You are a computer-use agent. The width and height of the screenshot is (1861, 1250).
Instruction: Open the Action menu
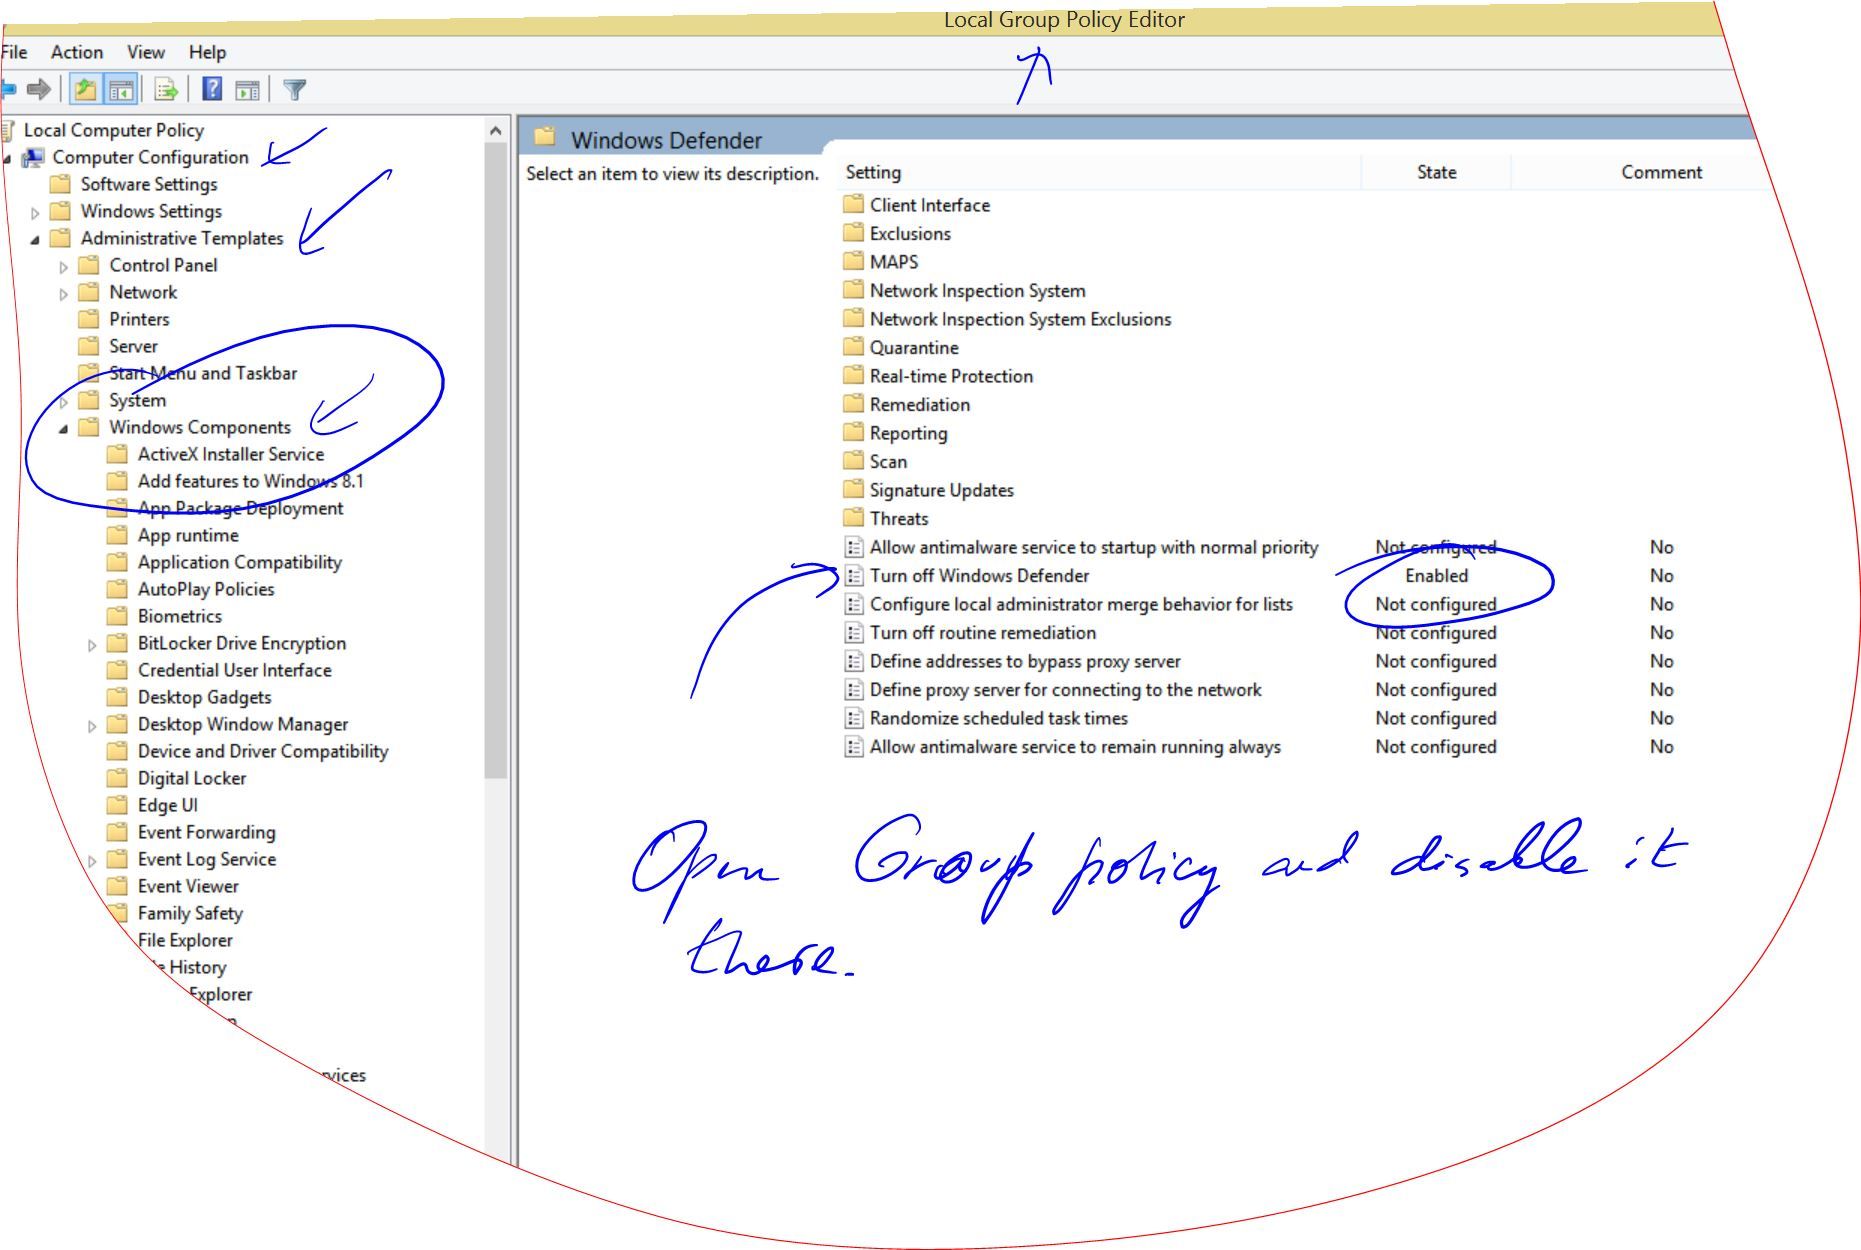coord(77,52)
